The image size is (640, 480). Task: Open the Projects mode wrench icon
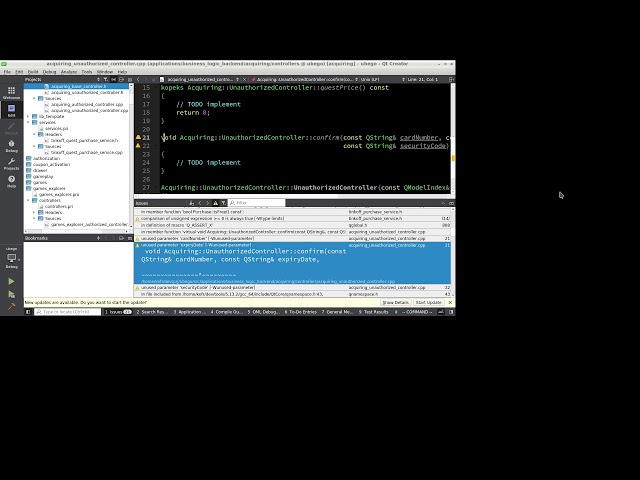pos(11,164)
